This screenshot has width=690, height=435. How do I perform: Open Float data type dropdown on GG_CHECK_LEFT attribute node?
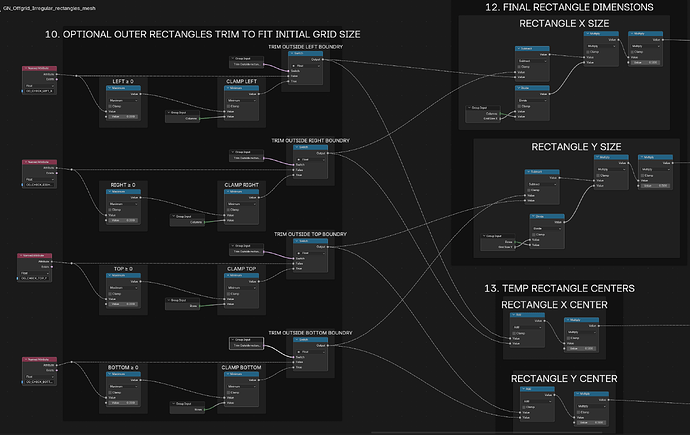pyautogui.click(x=39, y=86)
